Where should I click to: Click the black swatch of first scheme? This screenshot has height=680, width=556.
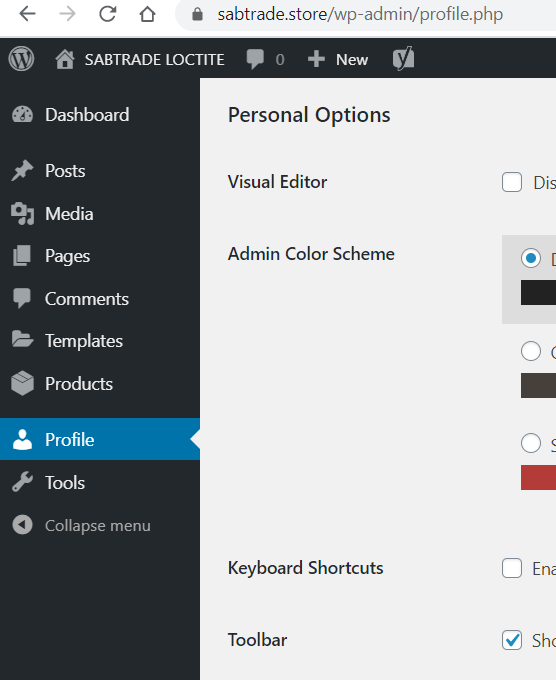538,292
